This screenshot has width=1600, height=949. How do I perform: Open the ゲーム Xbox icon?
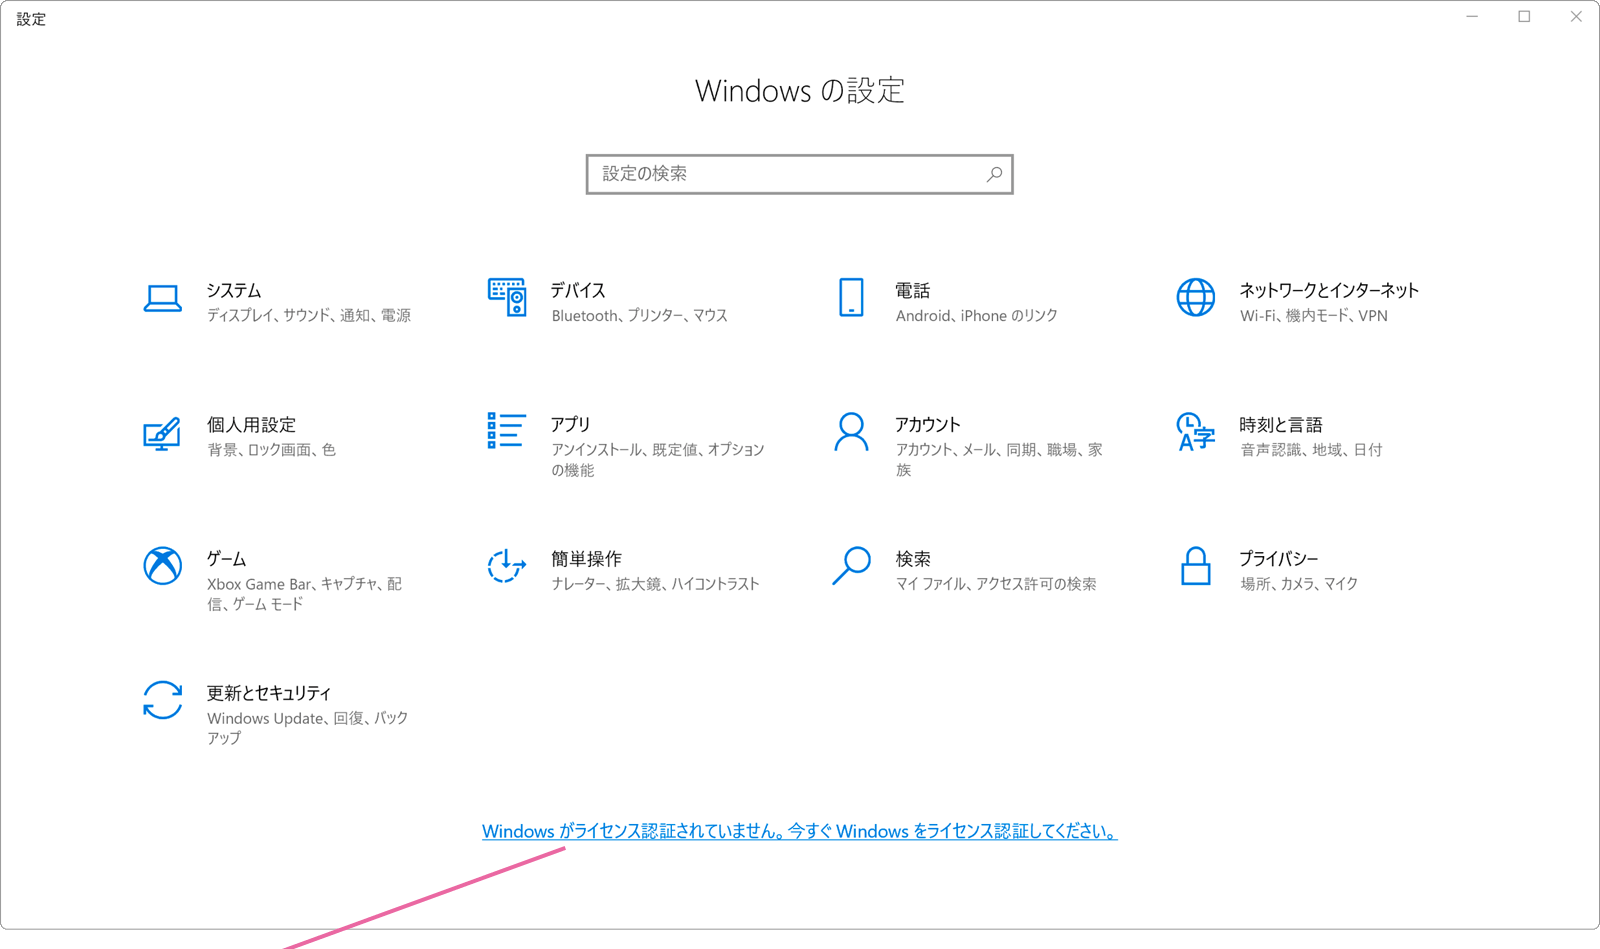(162, 566)
